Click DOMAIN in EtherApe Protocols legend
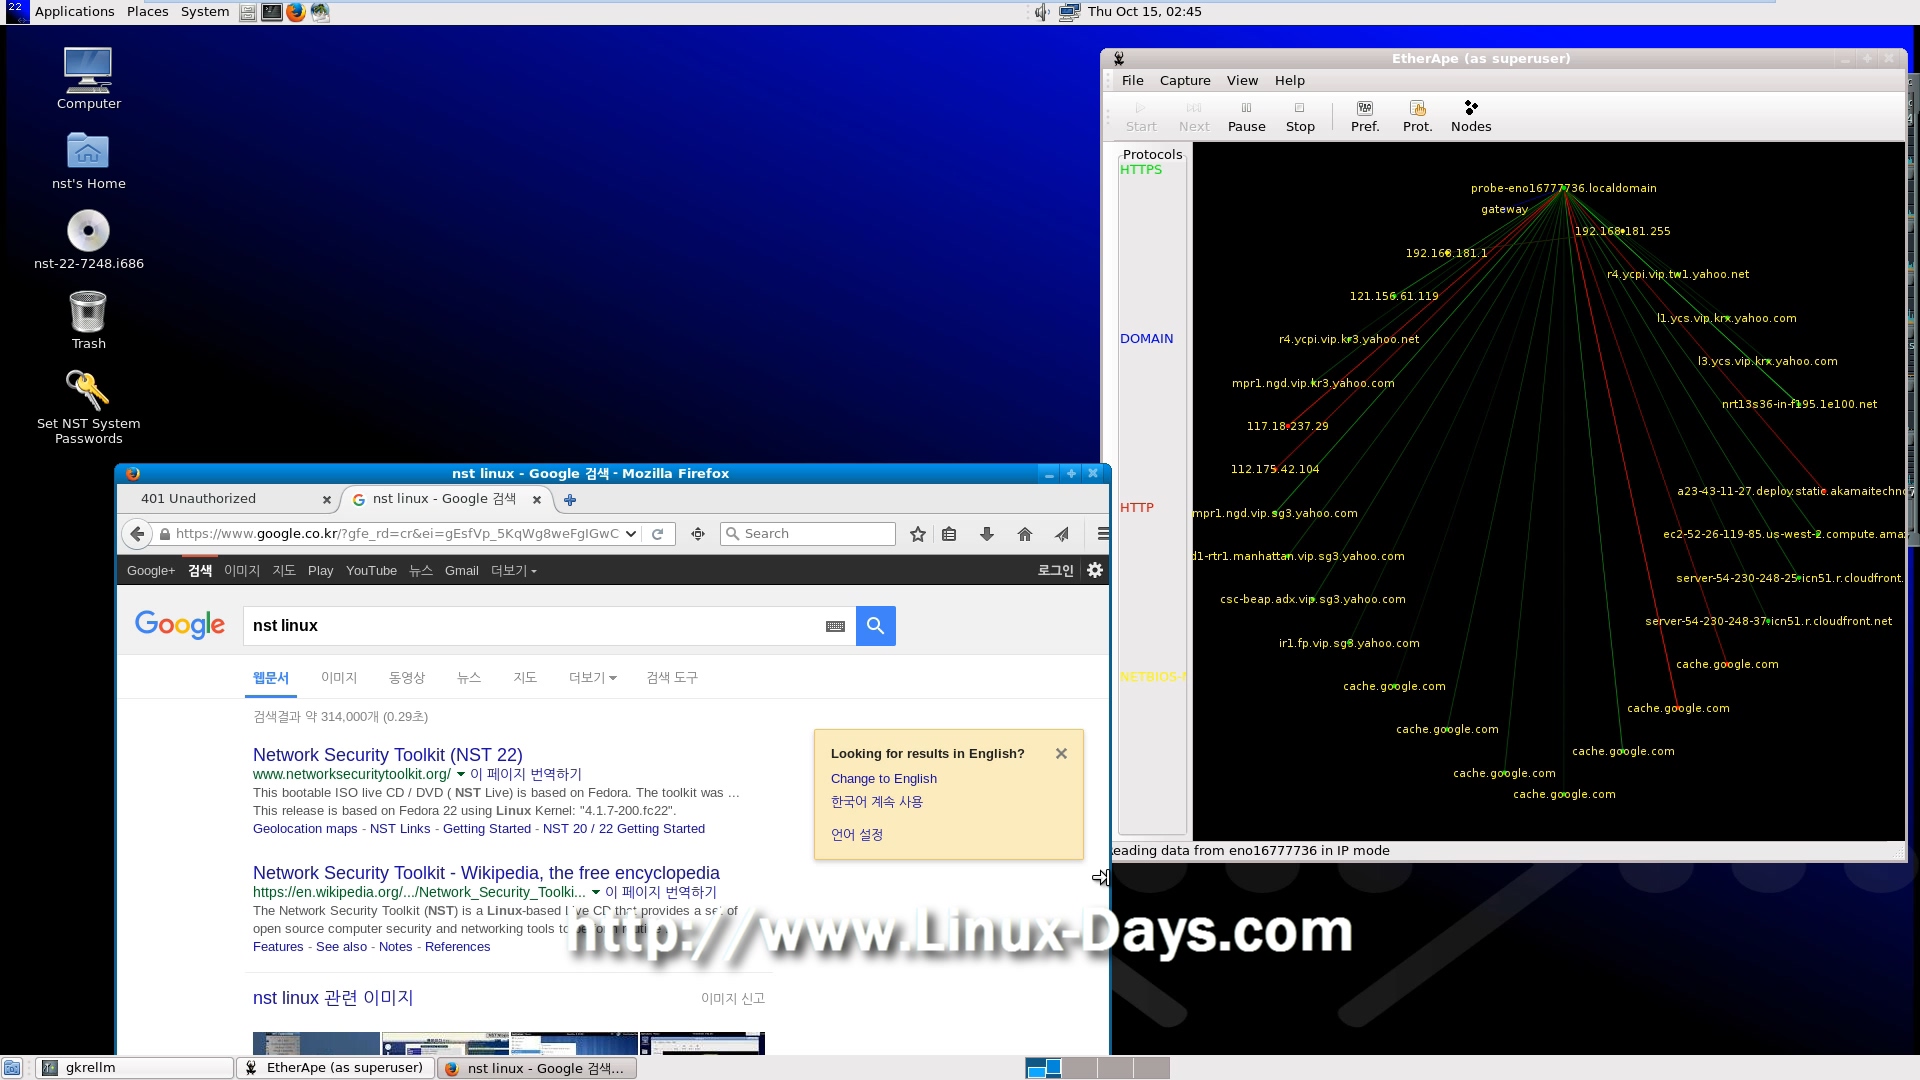 (1146, 339)
